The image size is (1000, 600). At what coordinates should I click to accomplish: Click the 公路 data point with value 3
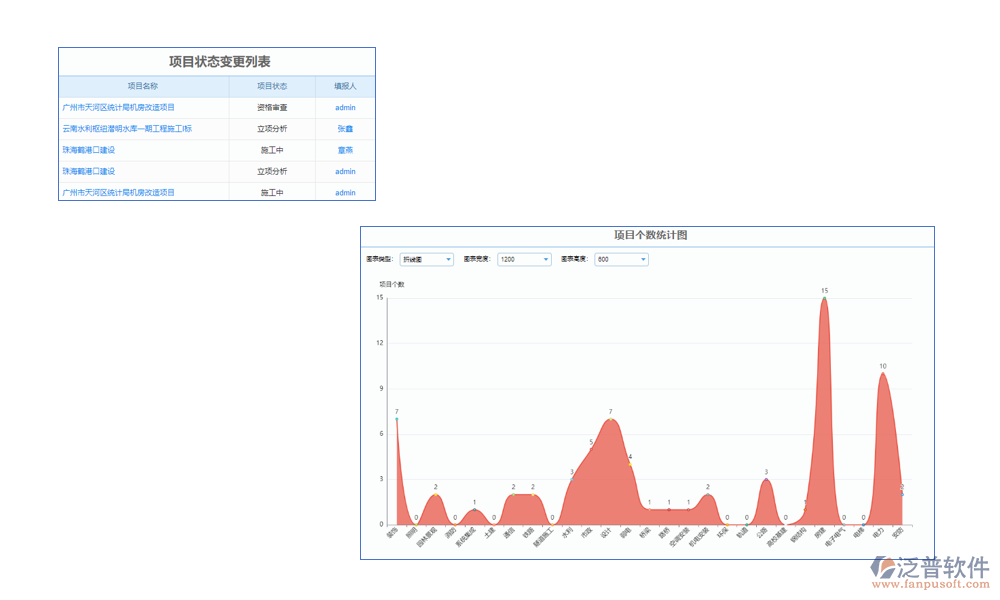coord(766,479)
